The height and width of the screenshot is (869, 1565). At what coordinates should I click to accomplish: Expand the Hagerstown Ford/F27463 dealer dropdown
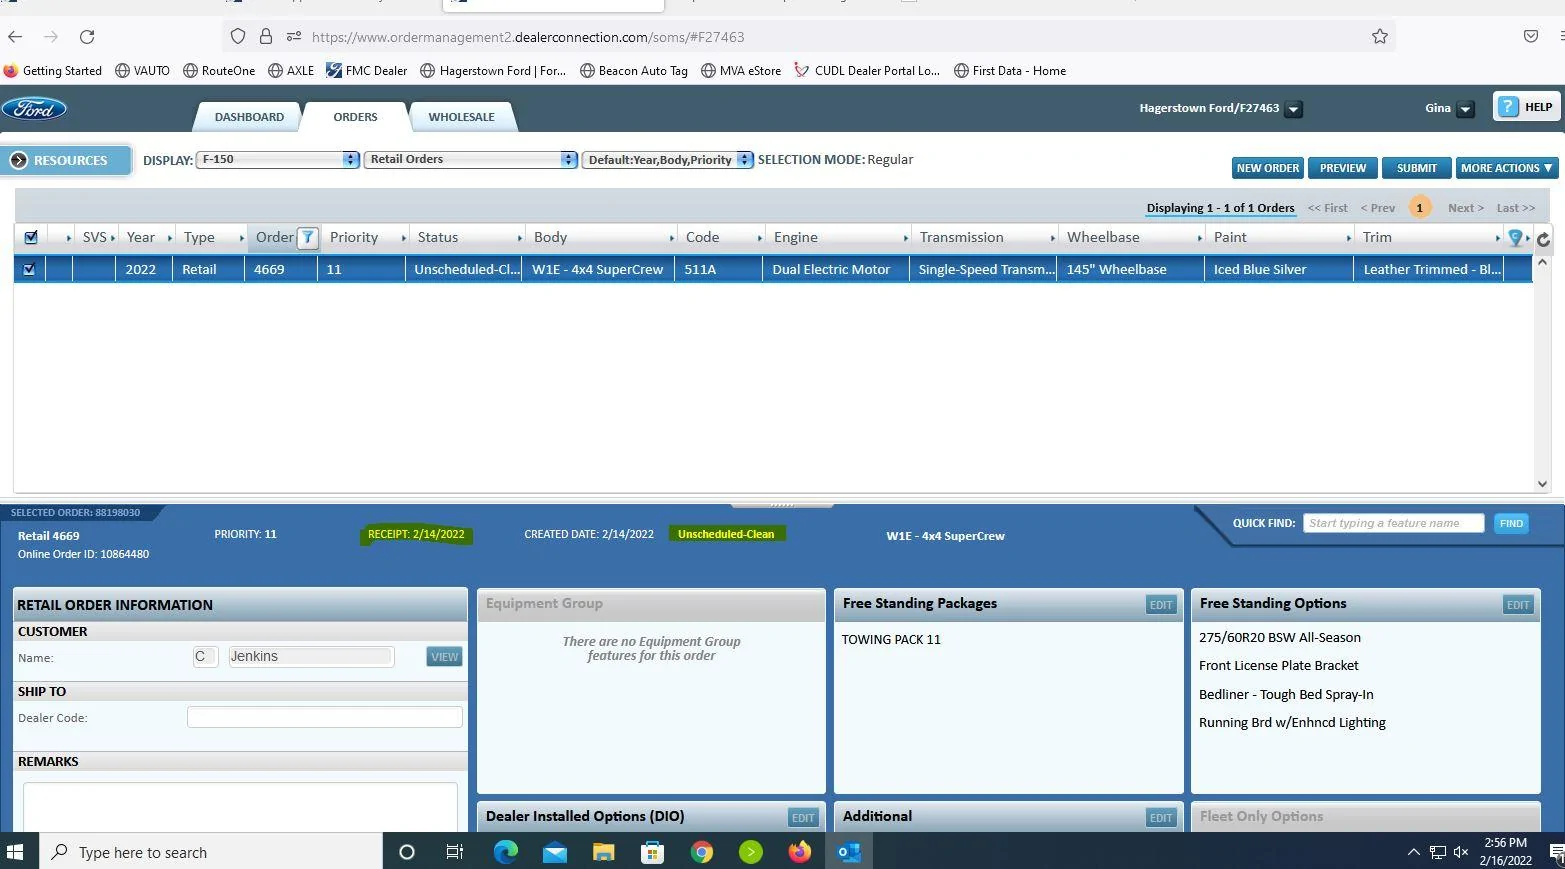pyautogui.click(x=1293, y=109)
